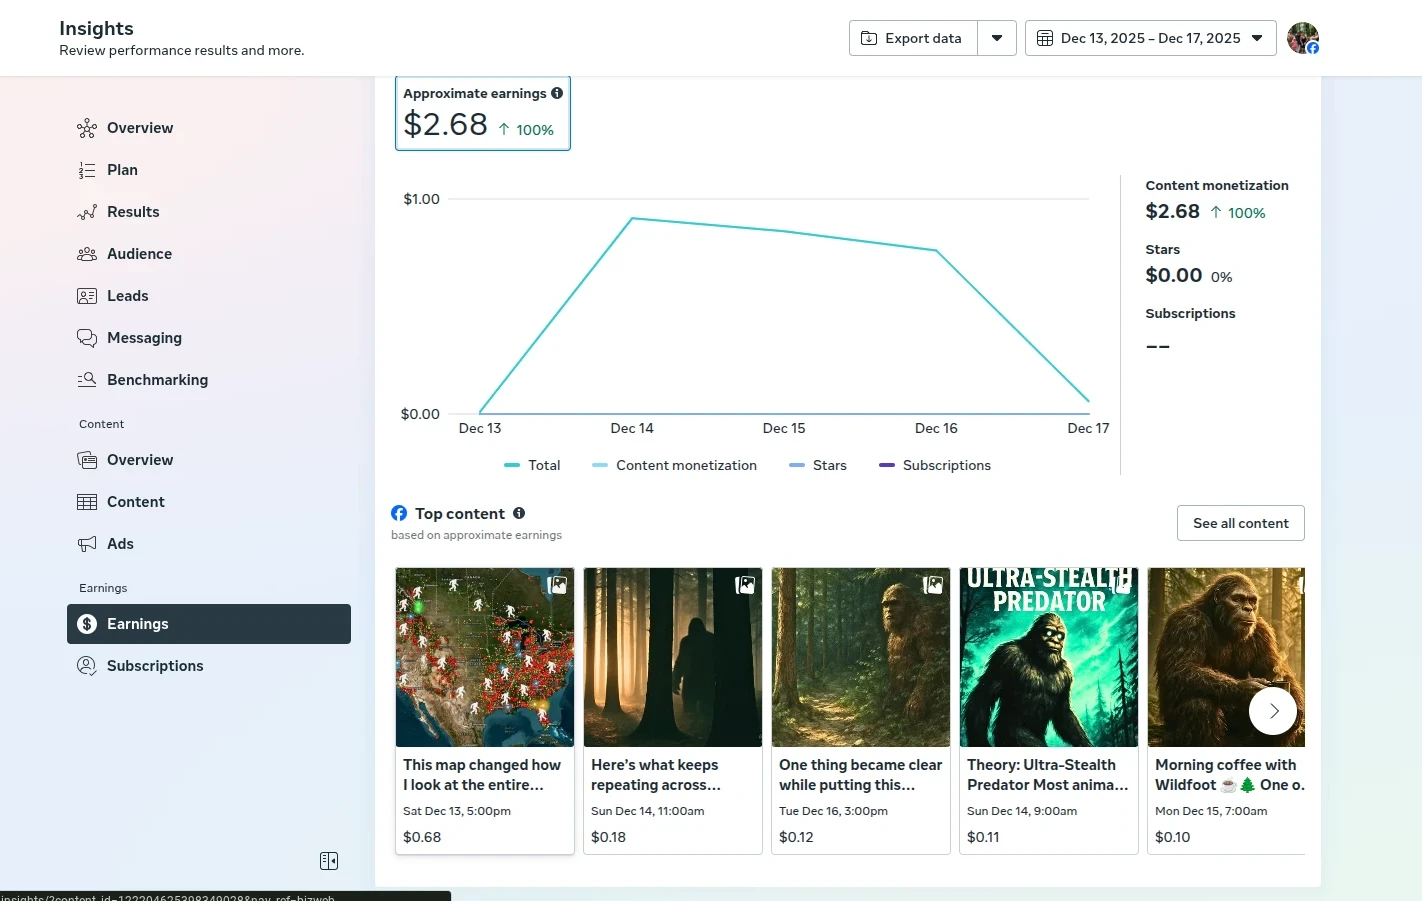Image resolution: width=1422 pixels, height=901 pixels.
Task: Click the Top content info icon
Action: pos(519,513)
